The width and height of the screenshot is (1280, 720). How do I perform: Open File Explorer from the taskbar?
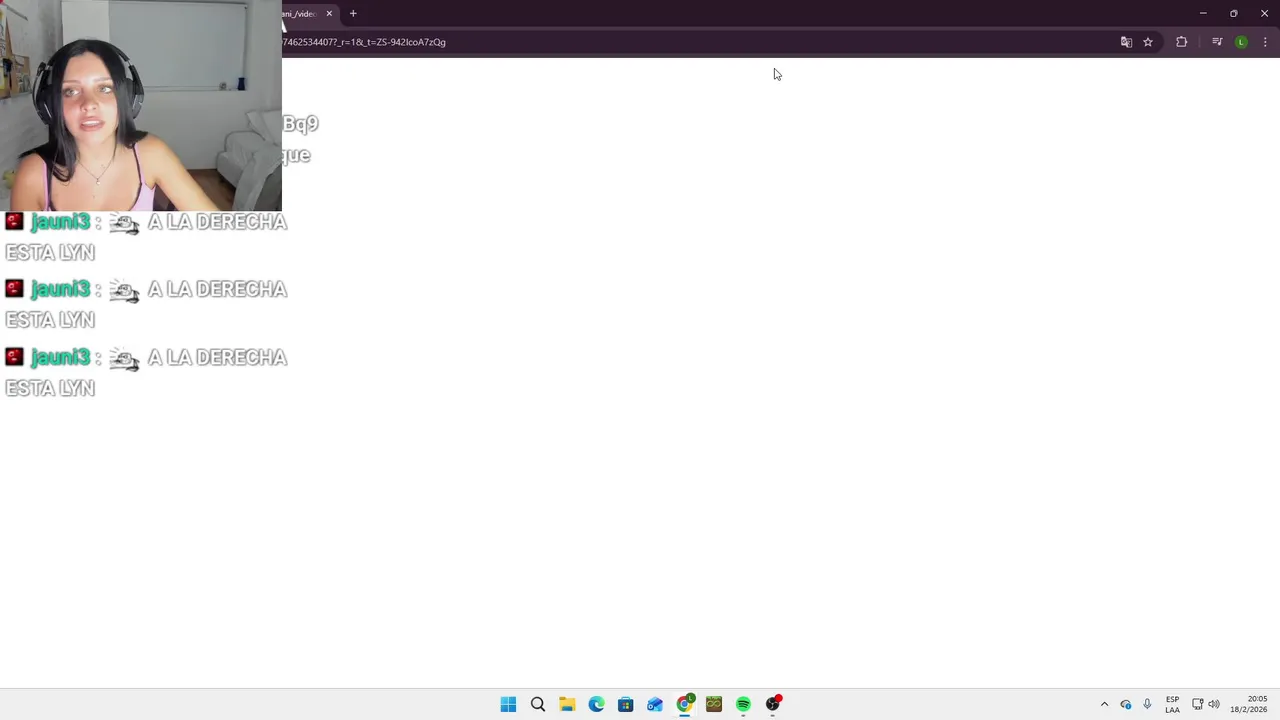click(567, 704)
